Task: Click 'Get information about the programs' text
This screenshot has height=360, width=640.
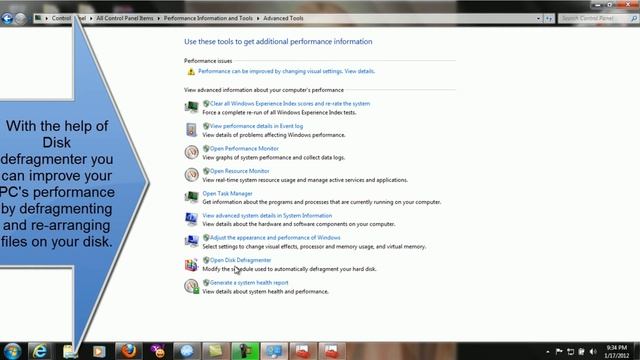Action: [322, 202]
